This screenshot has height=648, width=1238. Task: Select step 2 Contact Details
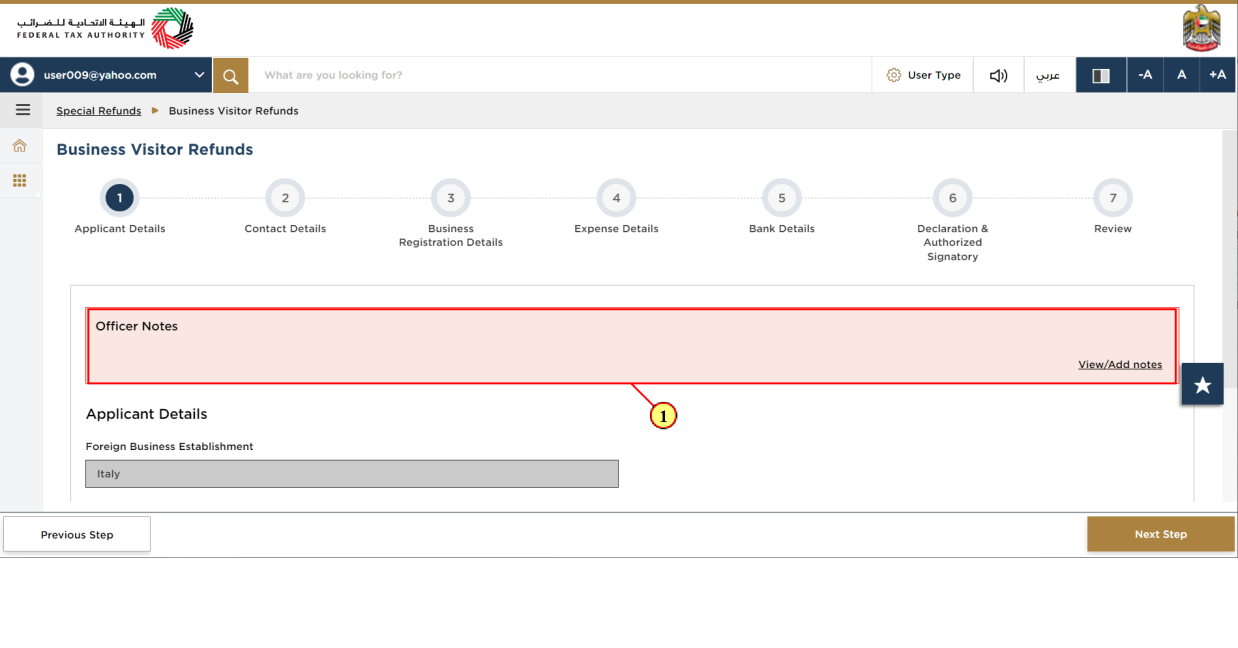pos(285,198)
